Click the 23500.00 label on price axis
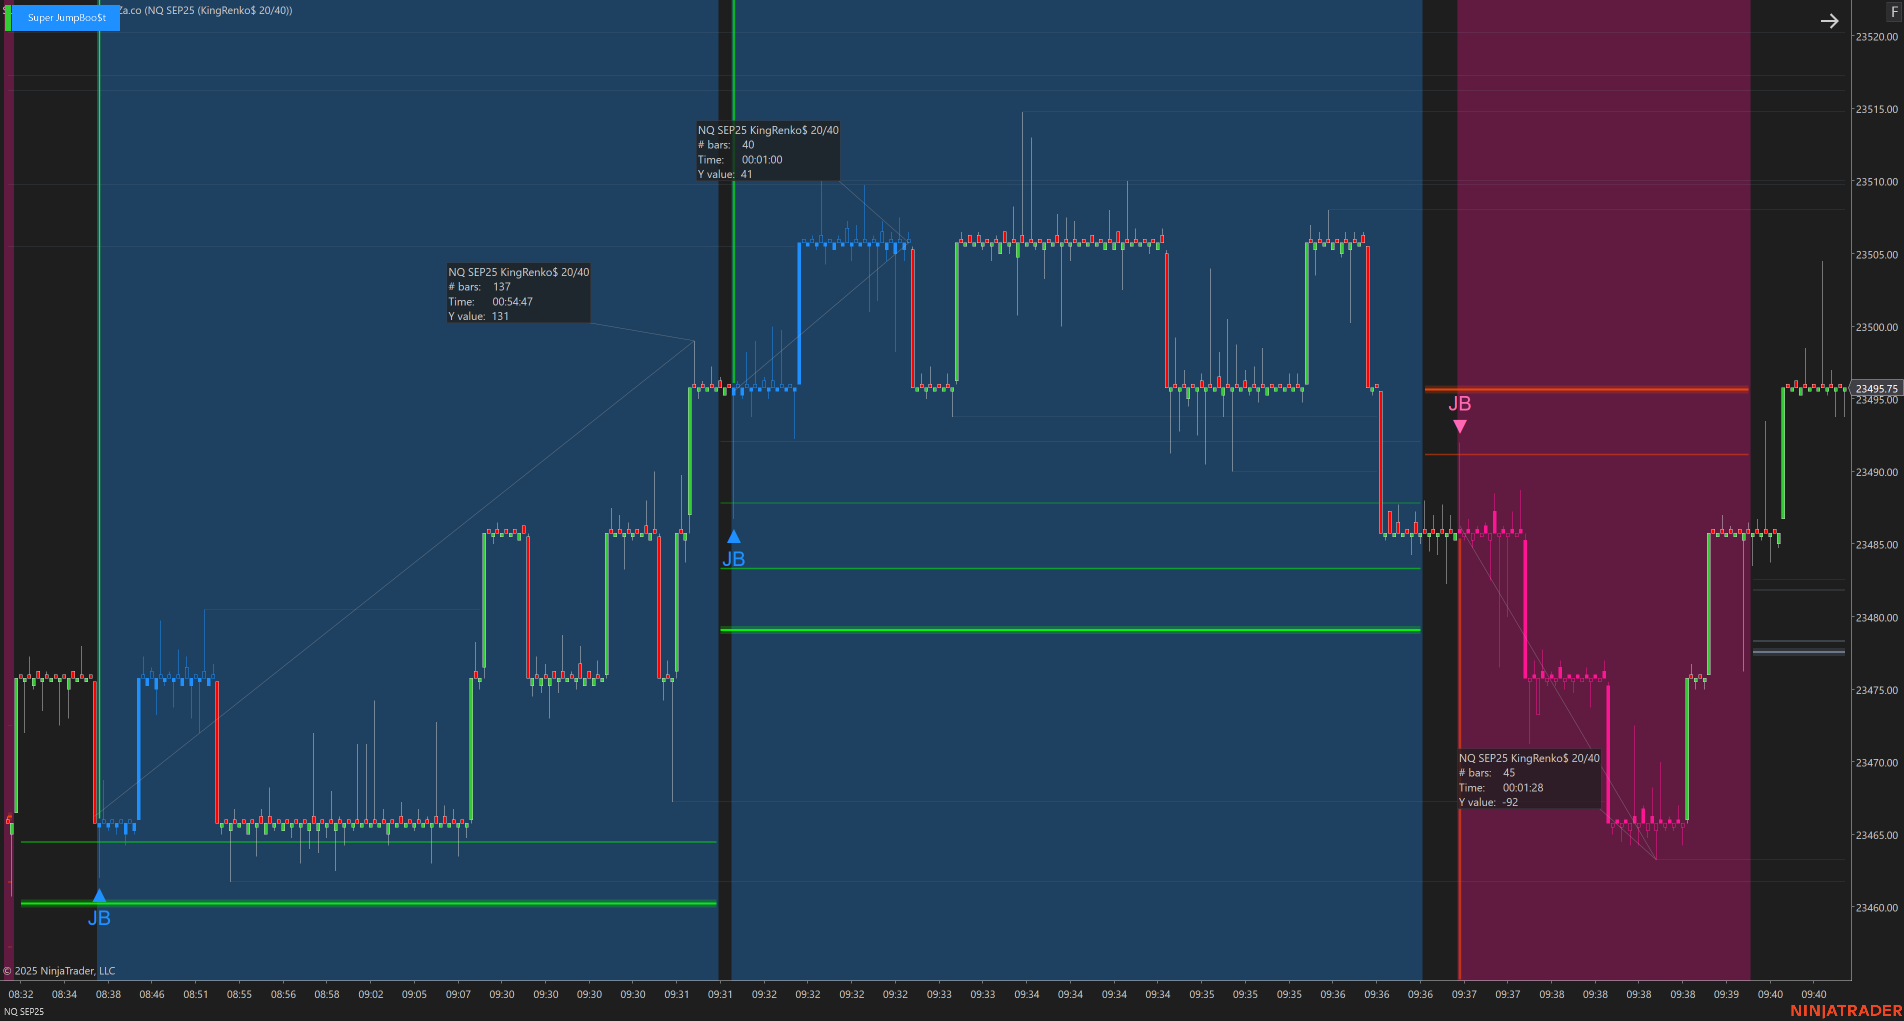This screenshot has width=1904, height=1021. (1876, 328)
